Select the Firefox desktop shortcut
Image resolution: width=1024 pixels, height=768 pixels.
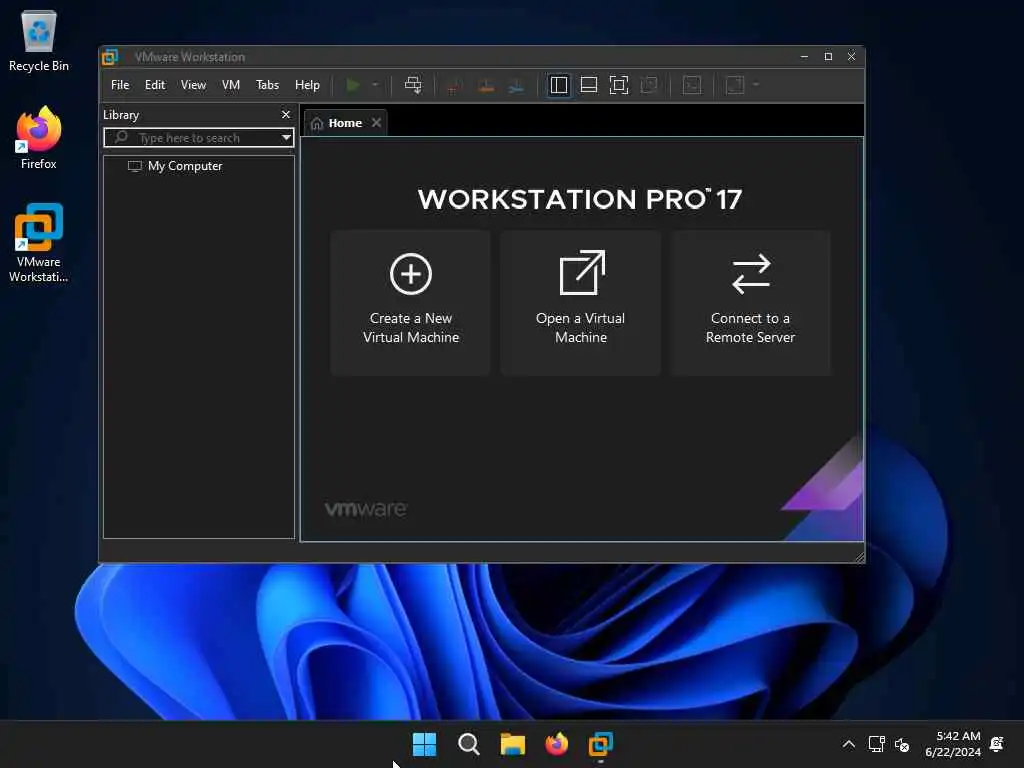39,137
